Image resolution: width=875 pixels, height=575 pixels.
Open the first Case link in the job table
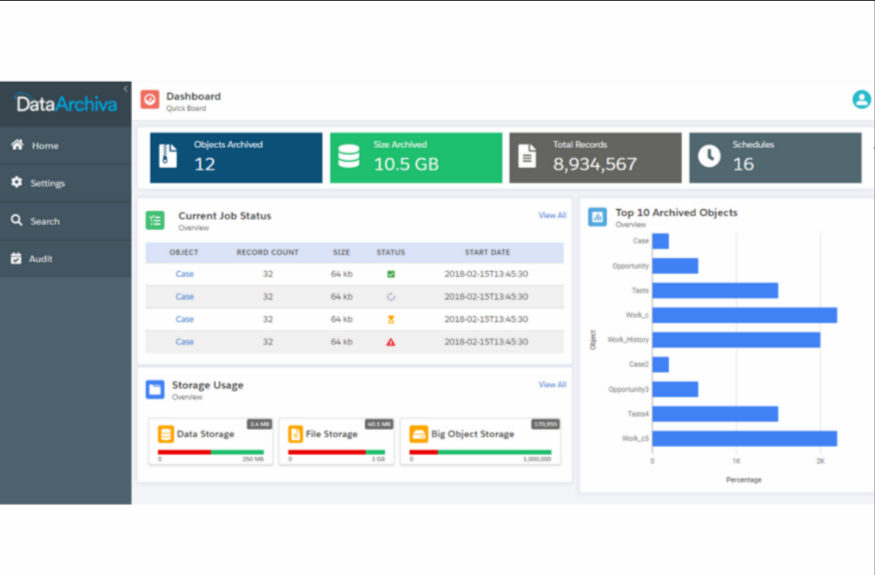coord(185,274)
